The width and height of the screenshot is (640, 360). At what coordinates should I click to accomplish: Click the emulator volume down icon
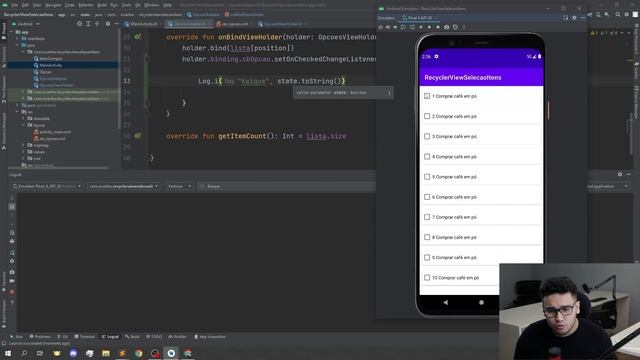(395, 27)
